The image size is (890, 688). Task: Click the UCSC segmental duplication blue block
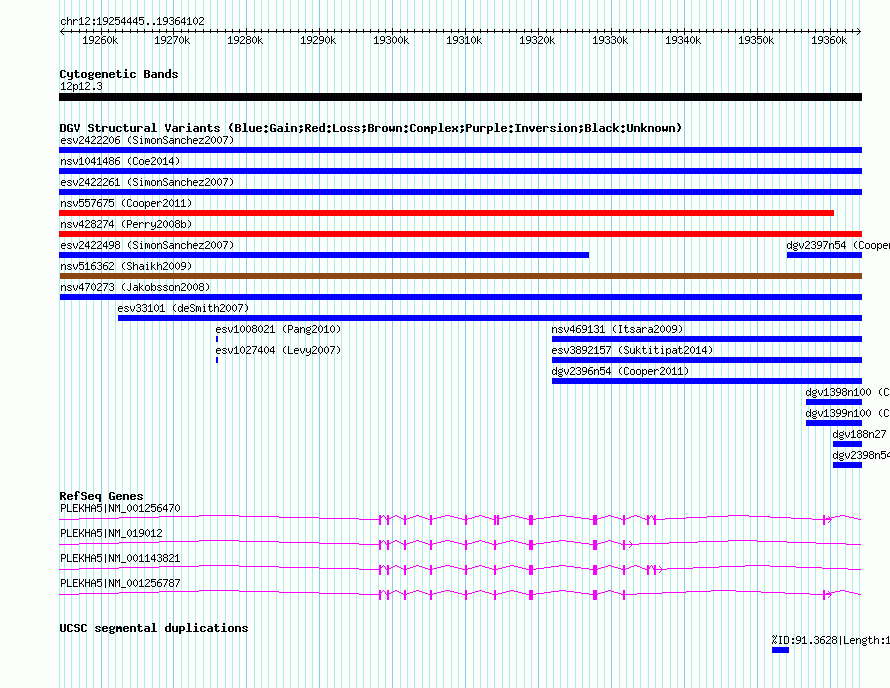(x=780, y=650)
